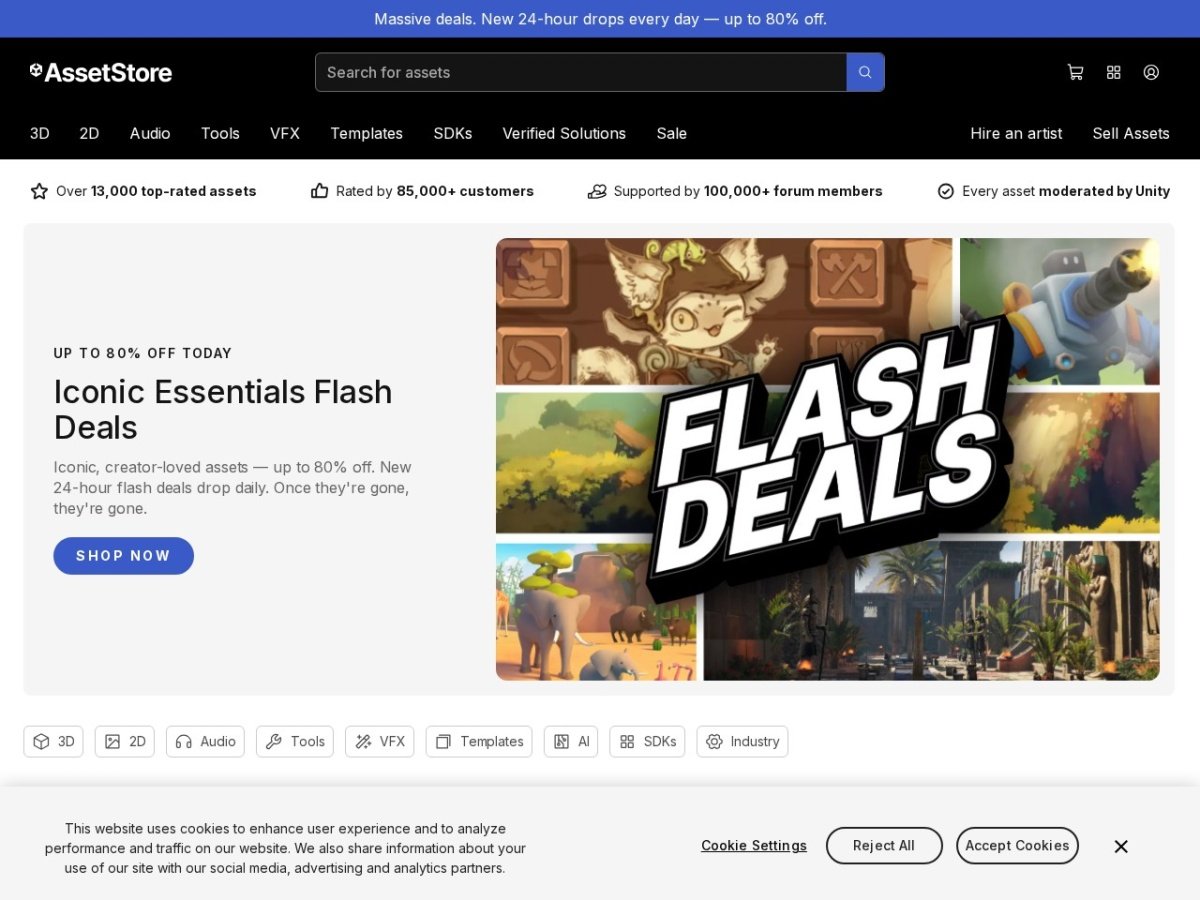1200x900 pixels.
Task: Click Reject All cookies button
Action: [x=884, y=846]
